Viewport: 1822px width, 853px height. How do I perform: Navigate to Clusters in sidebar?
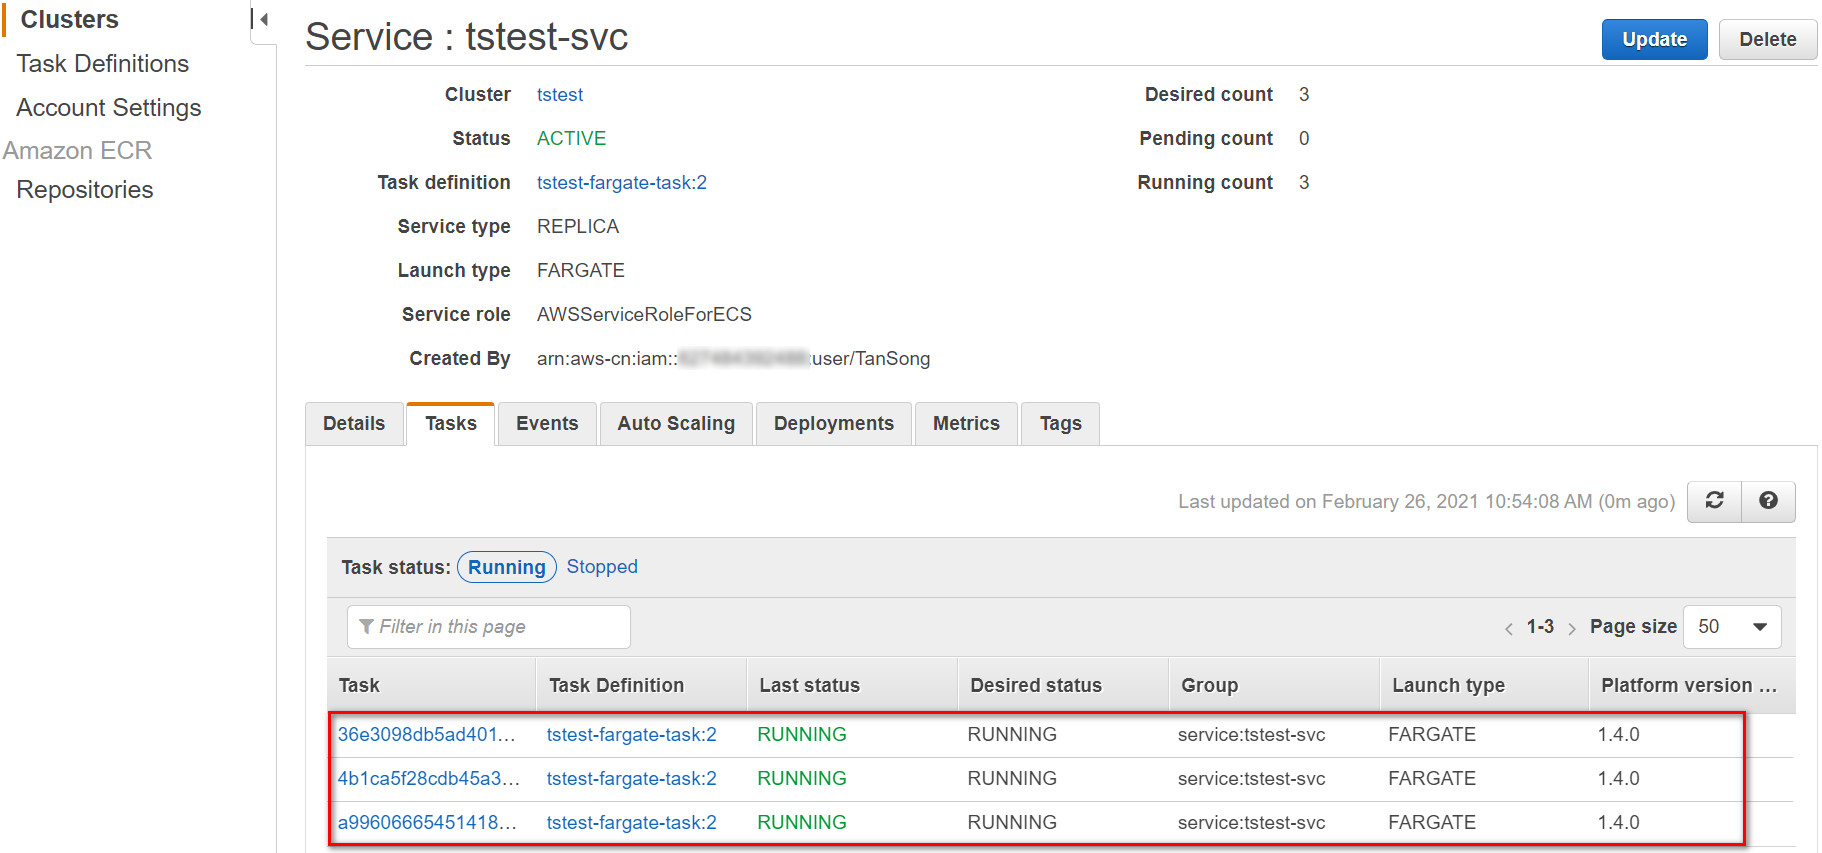tap(69, 19)
